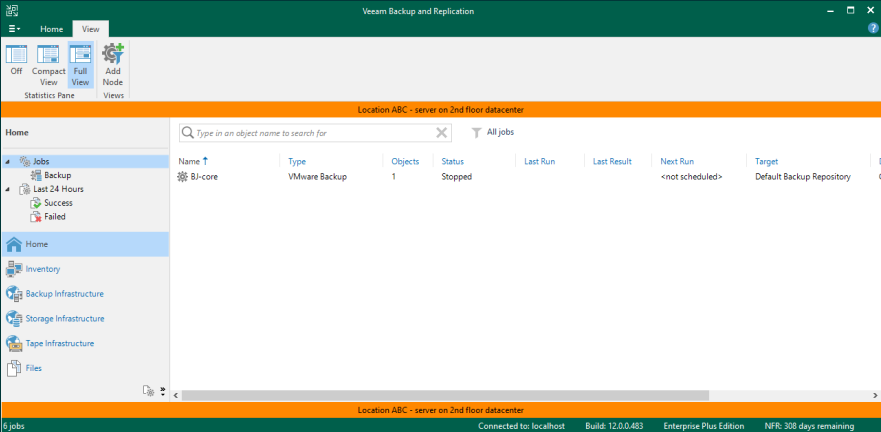881x432 pixels.
Task: Select the View ribbon tab
Action: (x=90, y=29)
